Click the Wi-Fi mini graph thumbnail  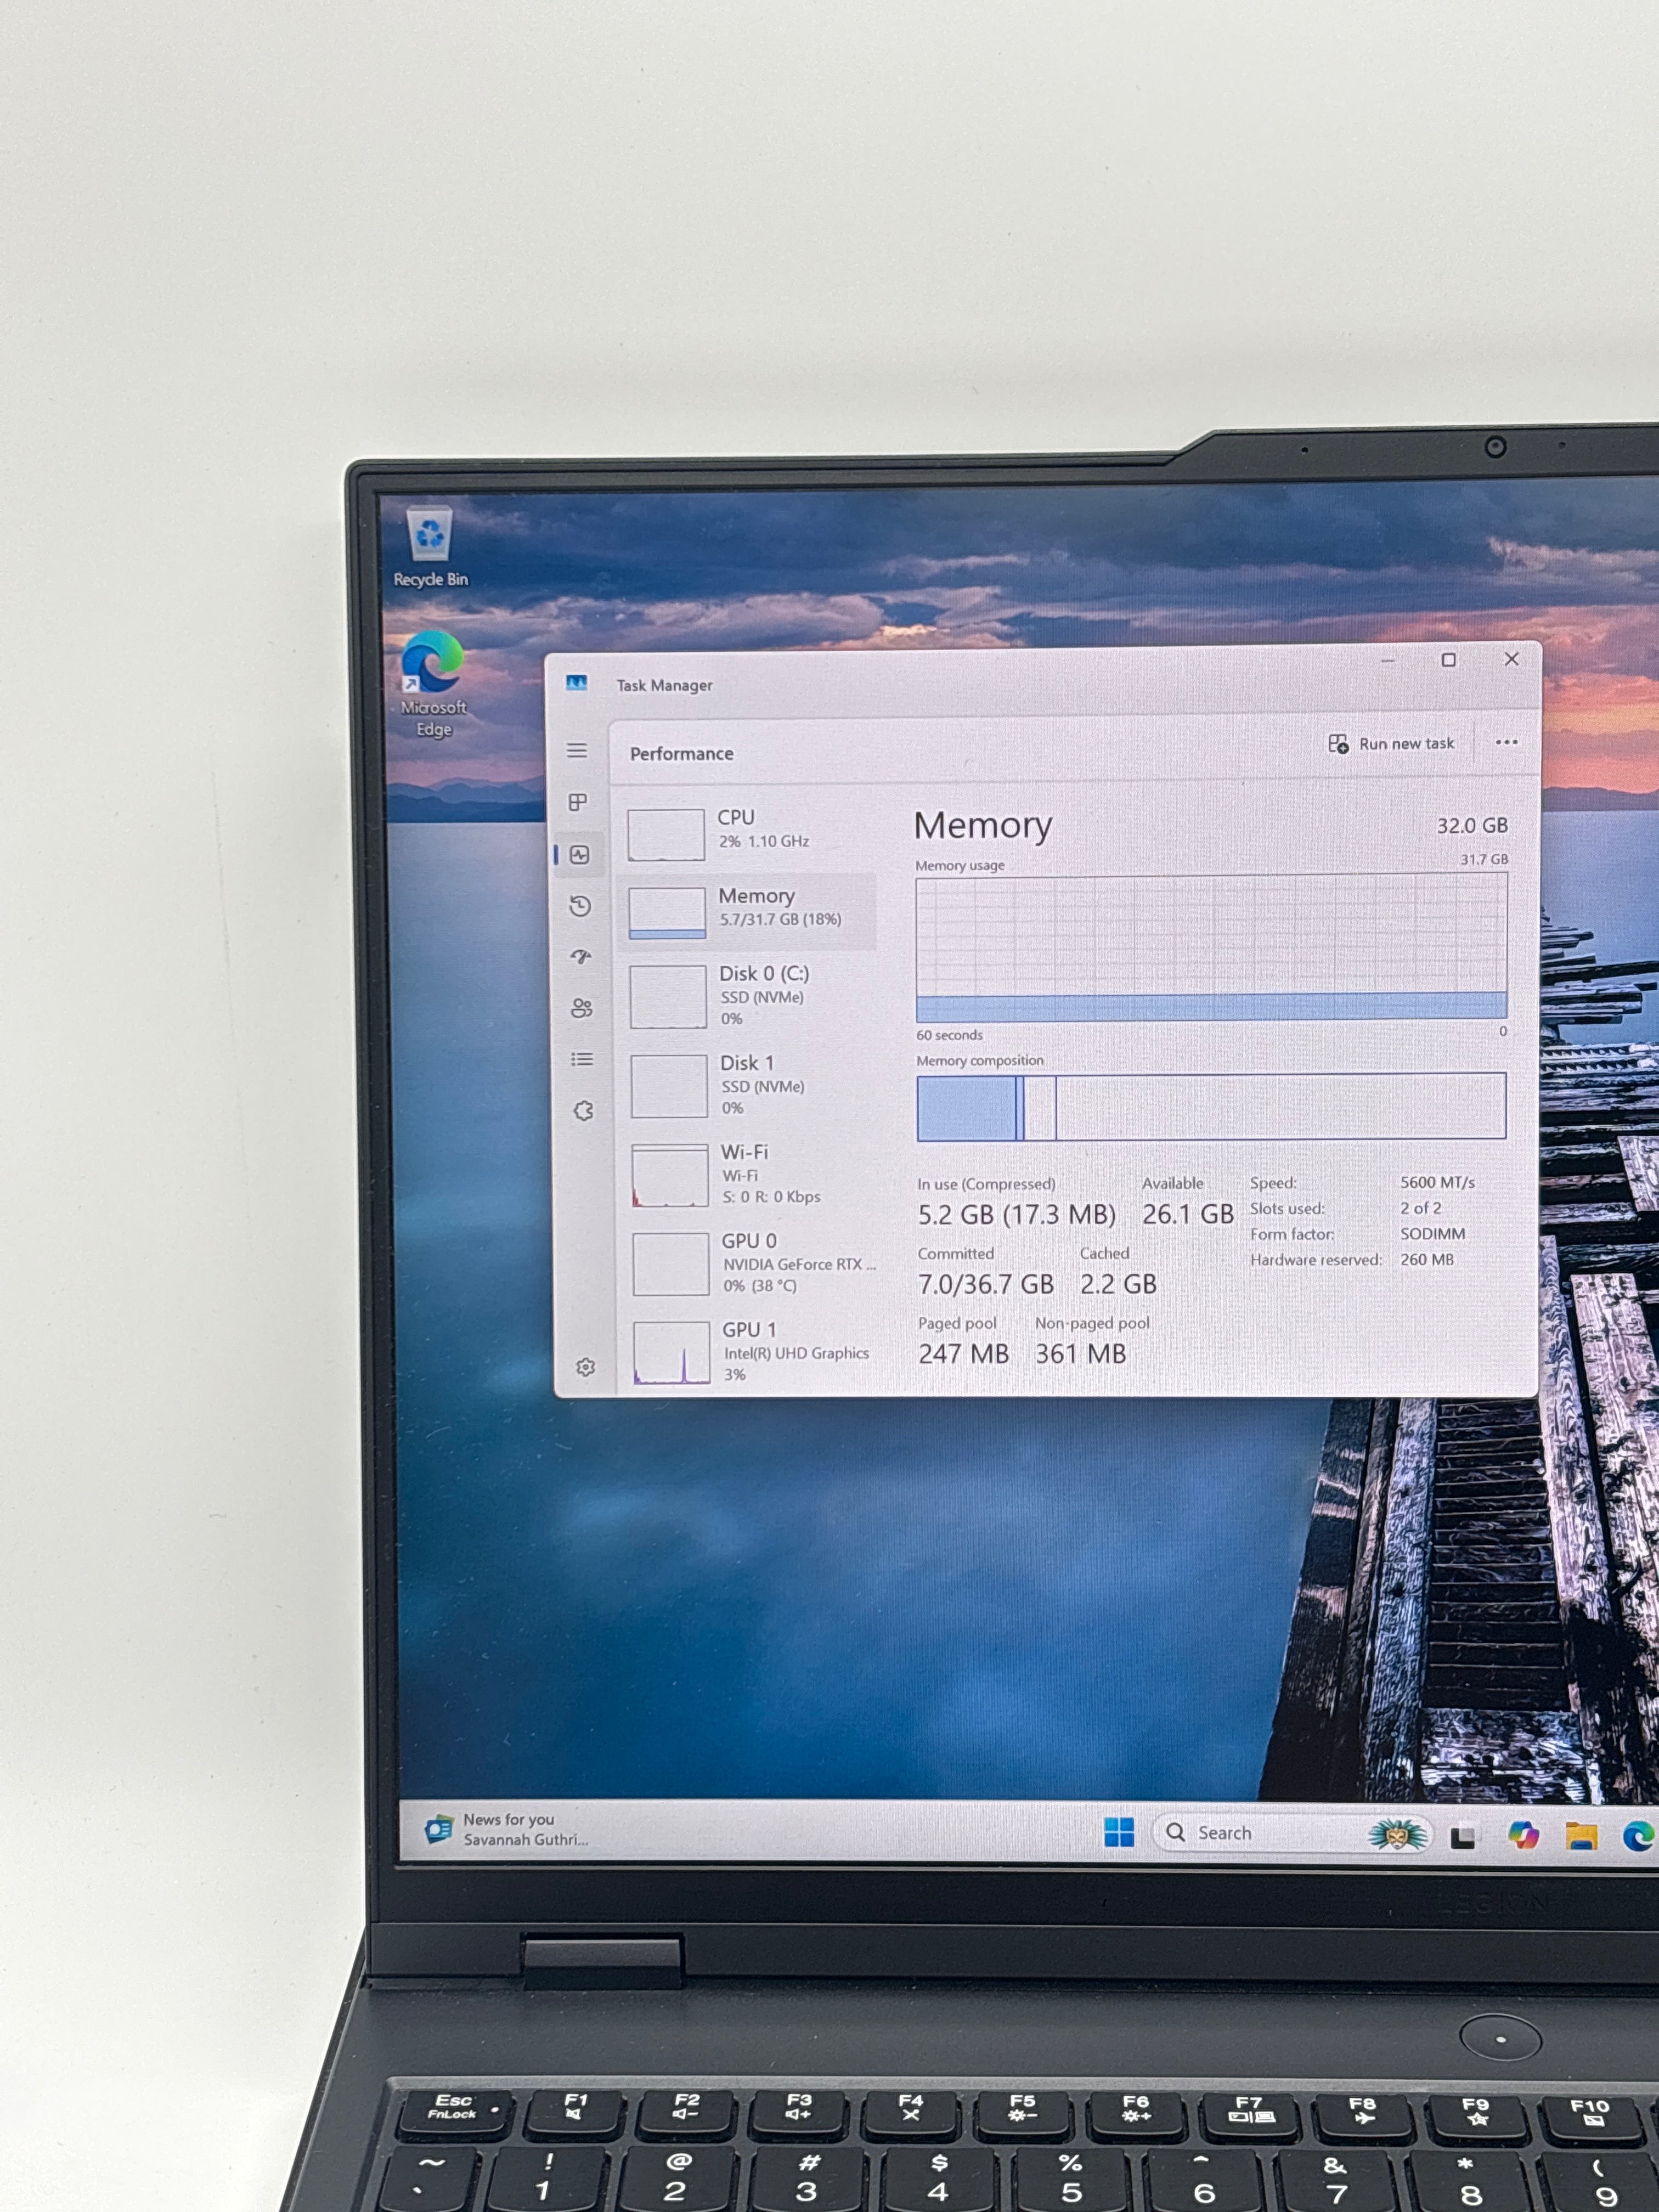pos(670,1177)
